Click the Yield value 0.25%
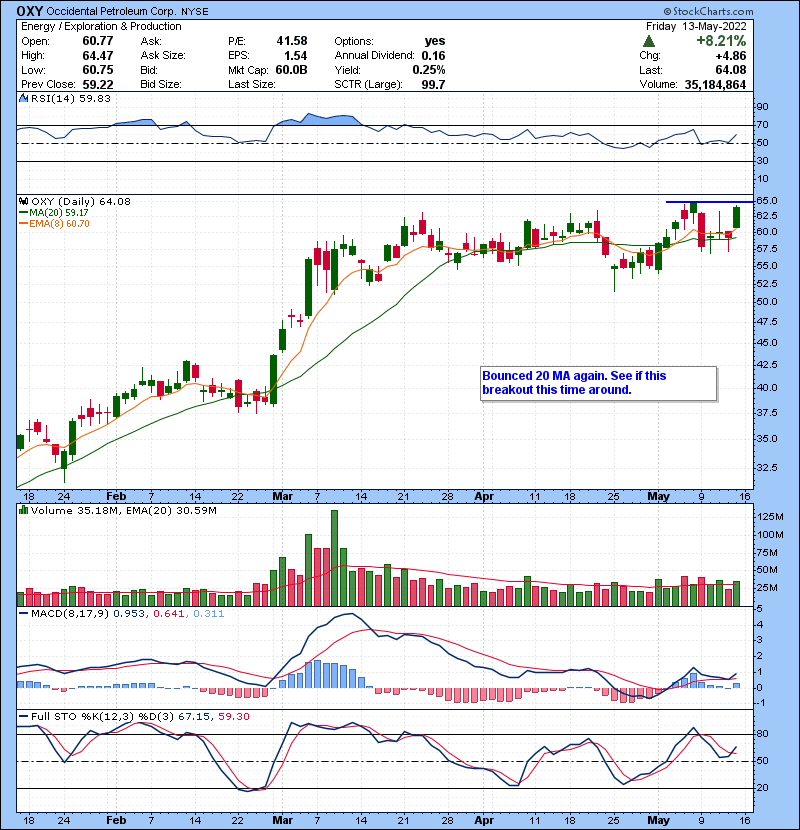The height and width of the screenshot is (830, 800). pyautogui.click(x=429, y=70)
